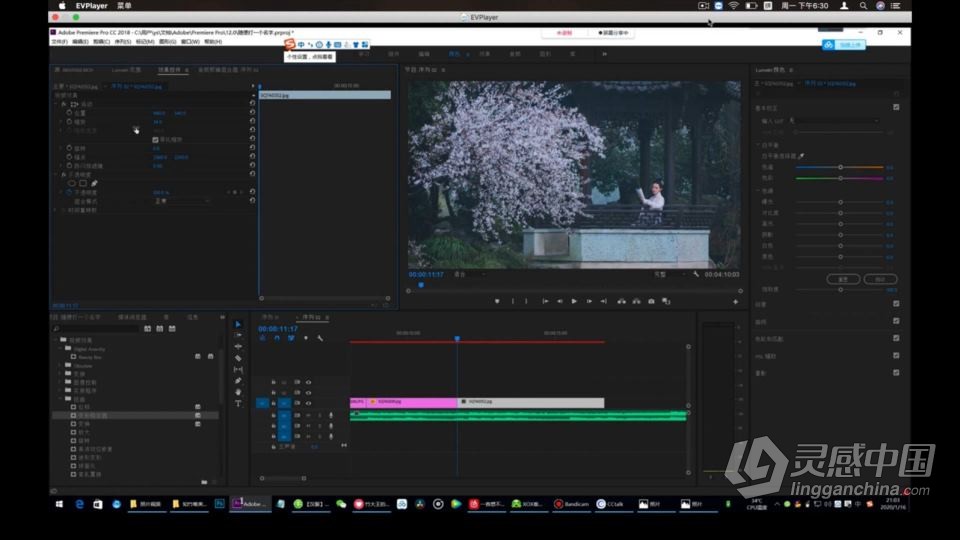
Task: Select the Track Select Forward tool
Action: pos(238,335)
